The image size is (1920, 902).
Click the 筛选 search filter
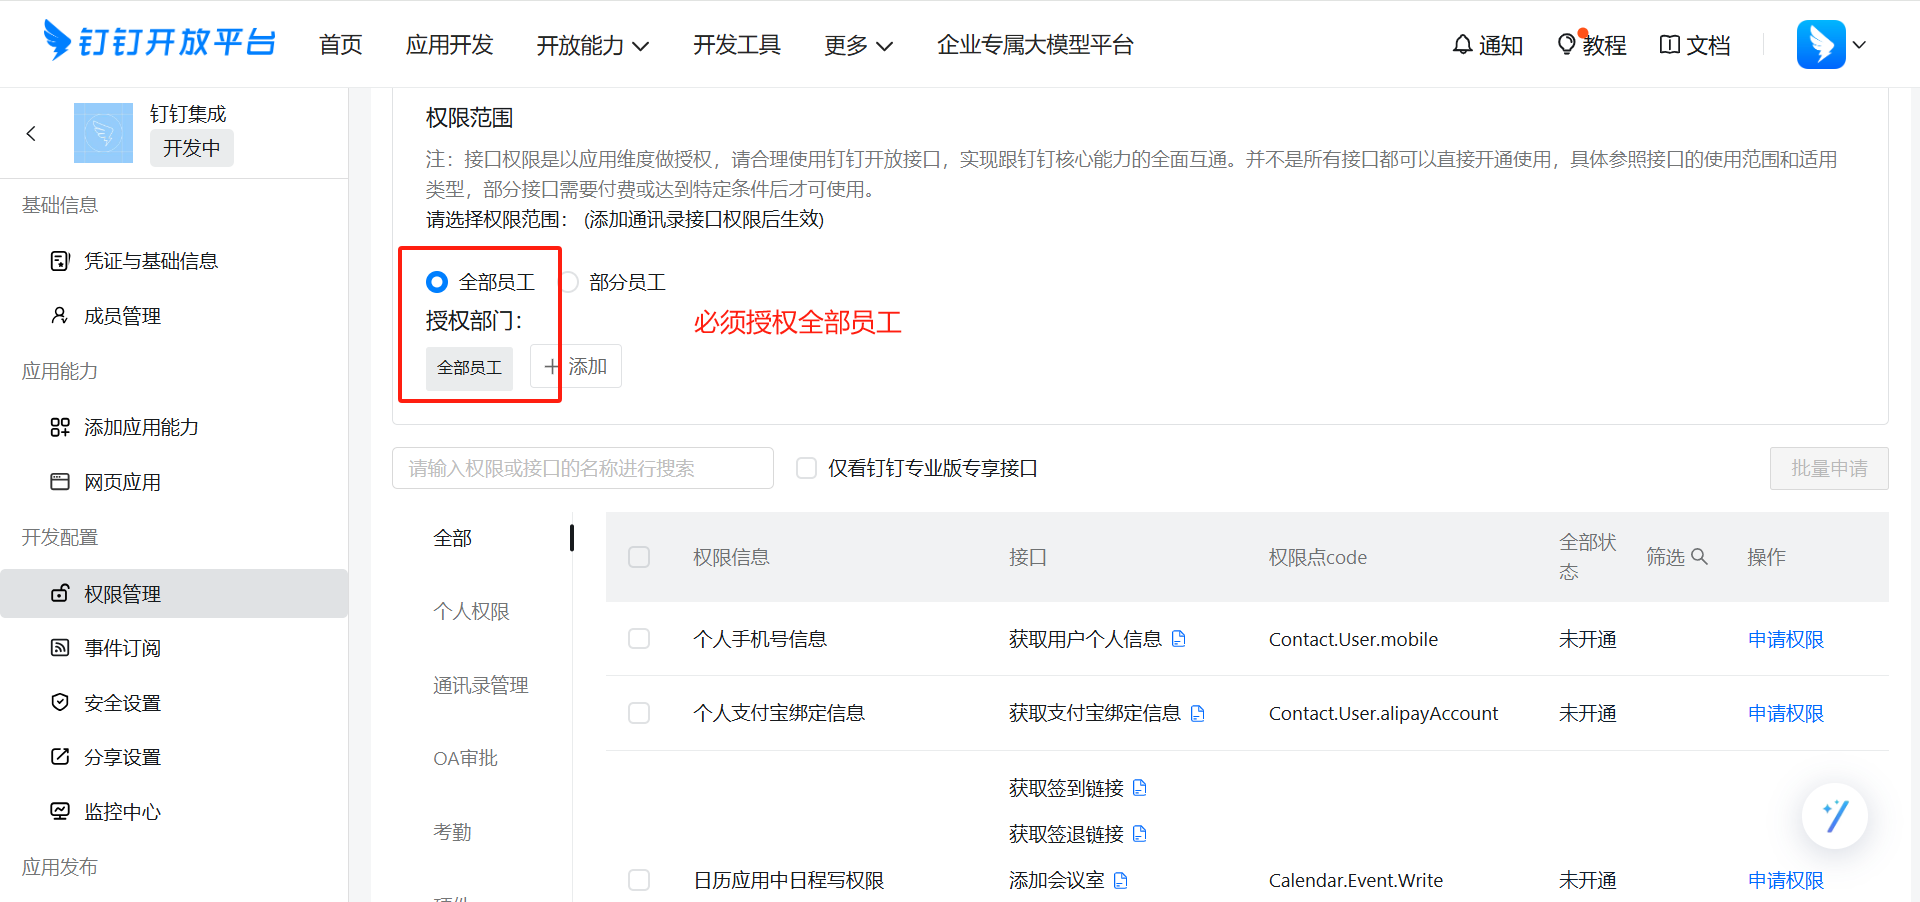(x=1677, y=557)
